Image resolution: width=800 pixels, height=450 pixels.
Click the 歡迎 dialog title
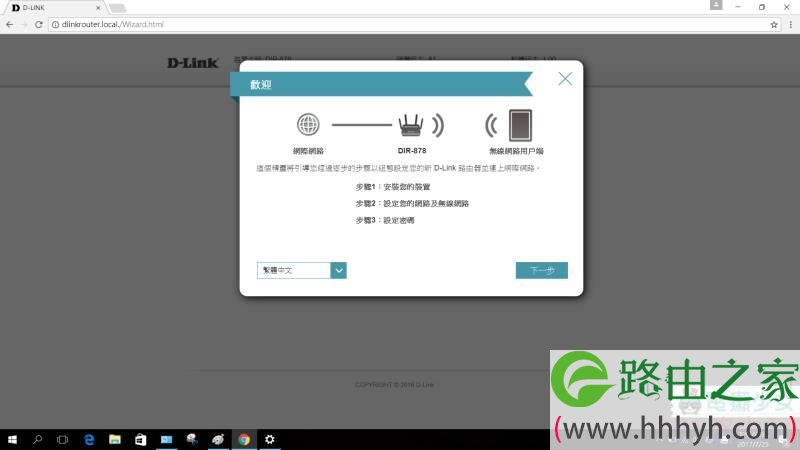[261, 85]
